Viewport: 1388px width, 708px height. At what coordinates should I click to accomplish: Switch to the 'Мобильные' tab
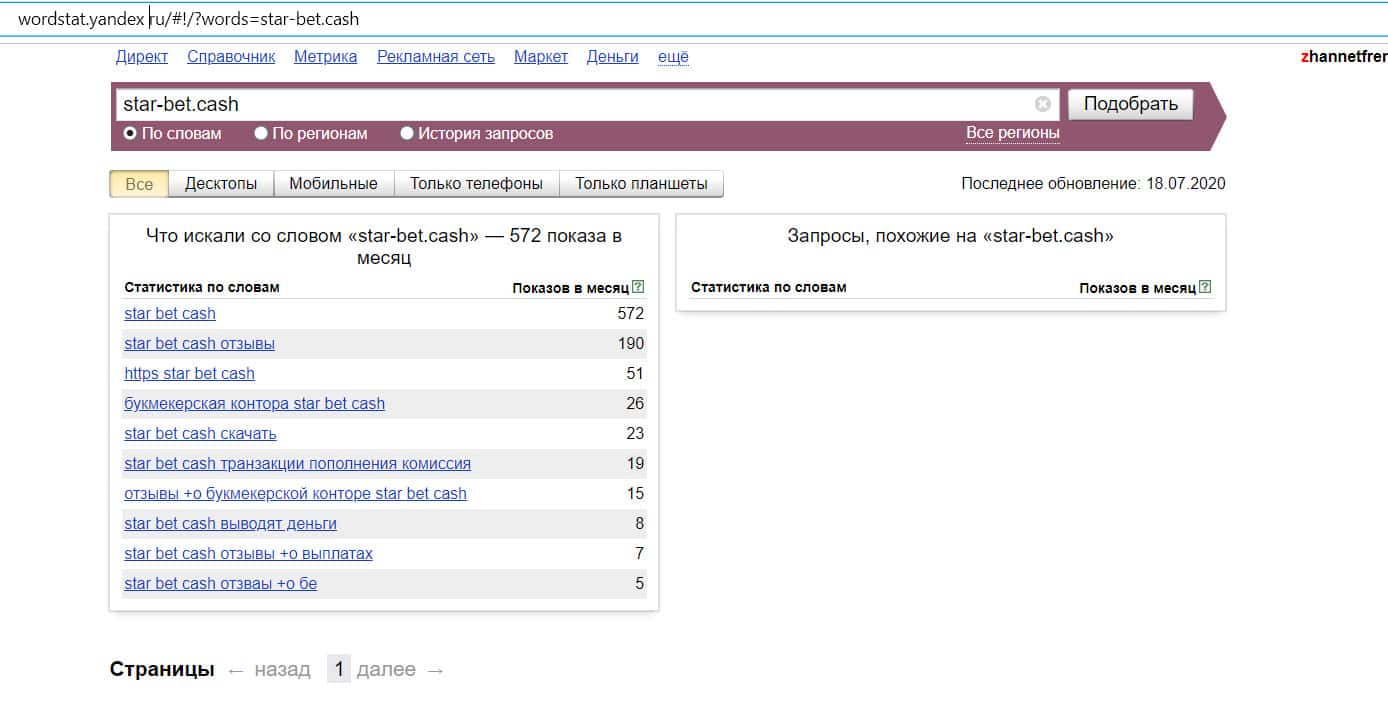(333, 184)
